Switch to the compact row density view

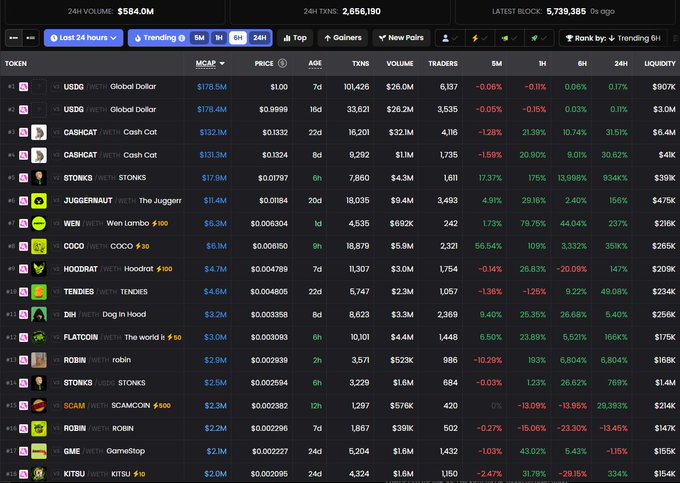(x=13, y=38)
